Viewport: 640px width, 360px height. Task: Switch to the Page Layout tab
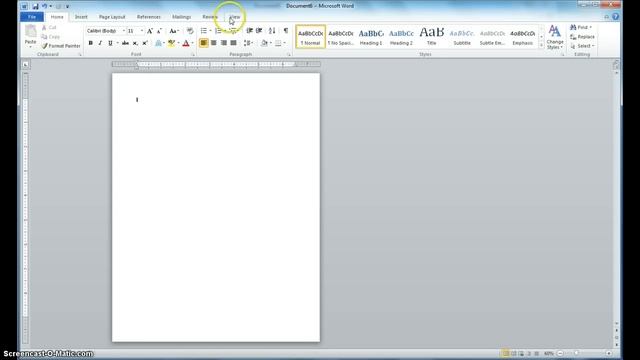(112, 17)
